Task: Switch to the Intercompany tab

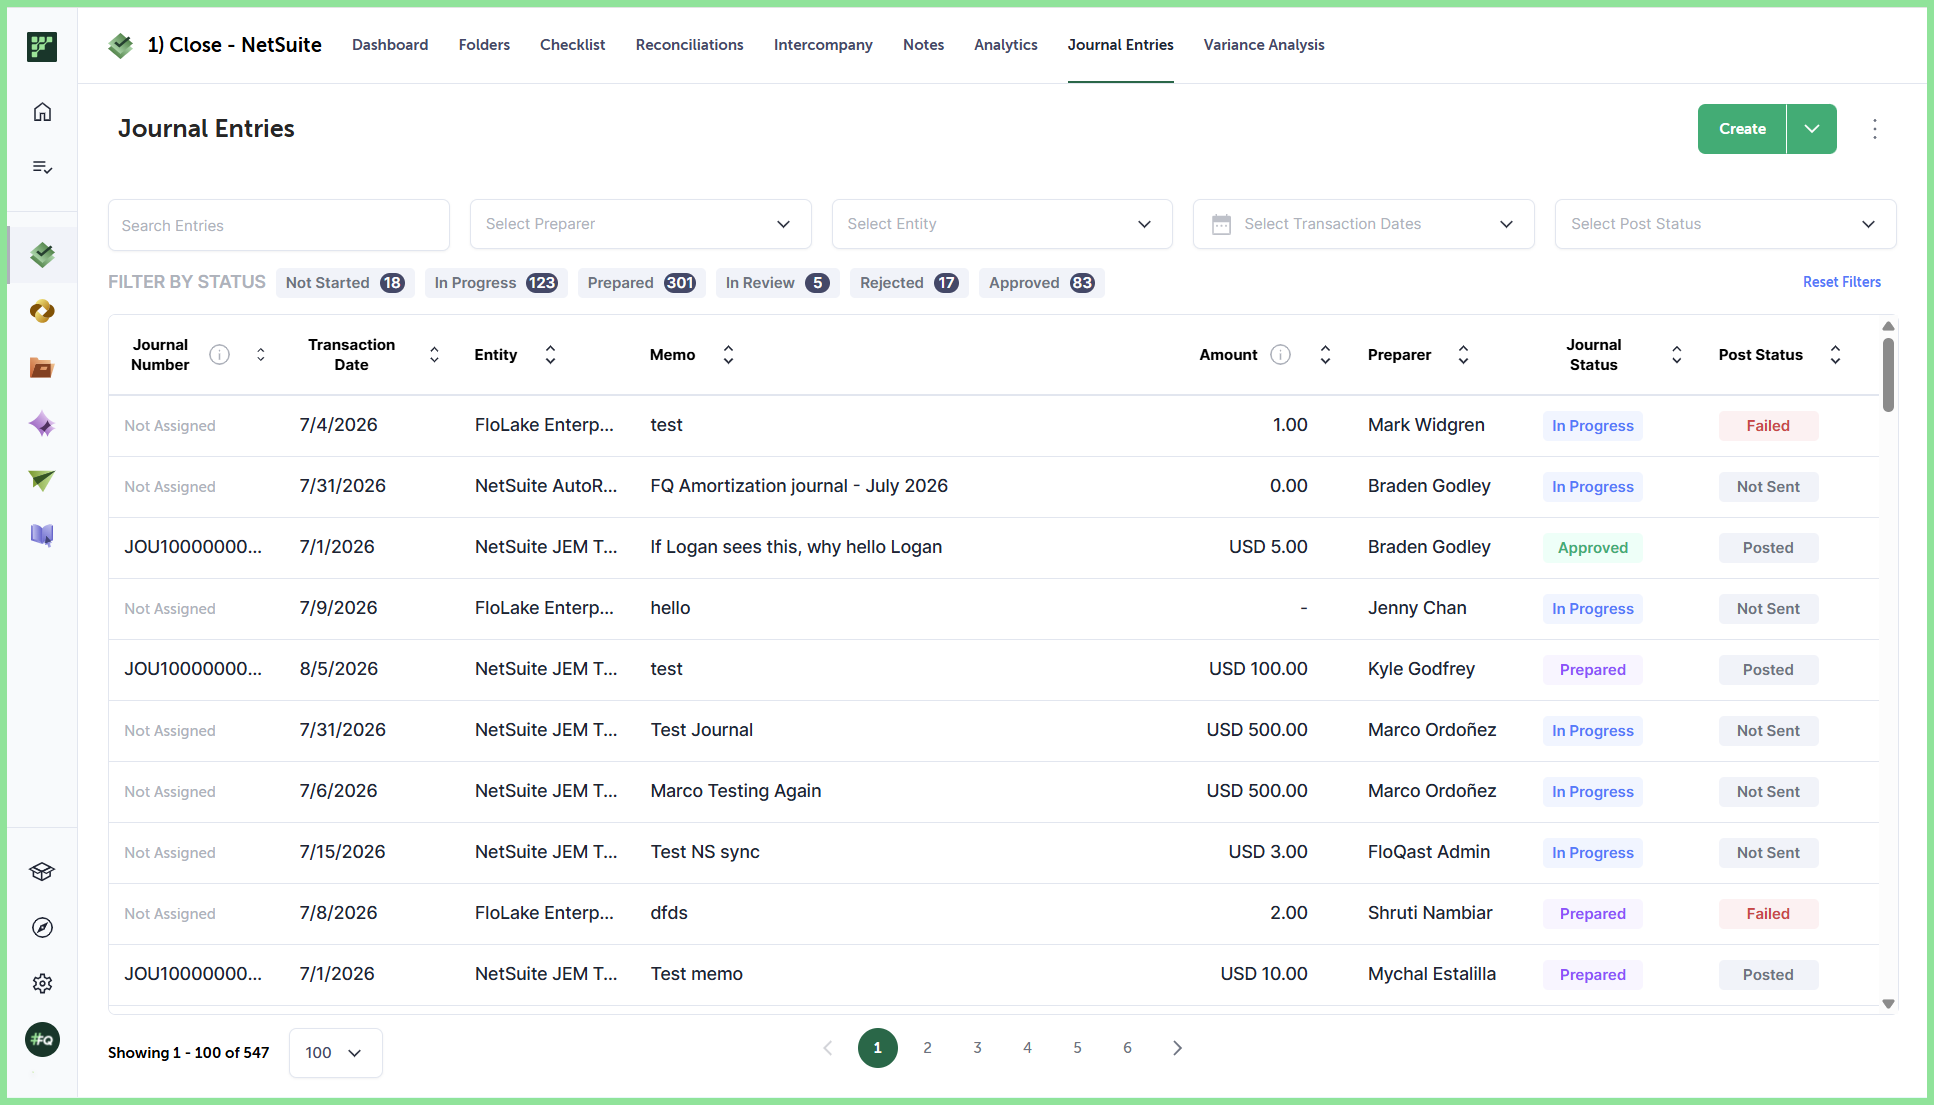Action: click(x=823, y=45)
